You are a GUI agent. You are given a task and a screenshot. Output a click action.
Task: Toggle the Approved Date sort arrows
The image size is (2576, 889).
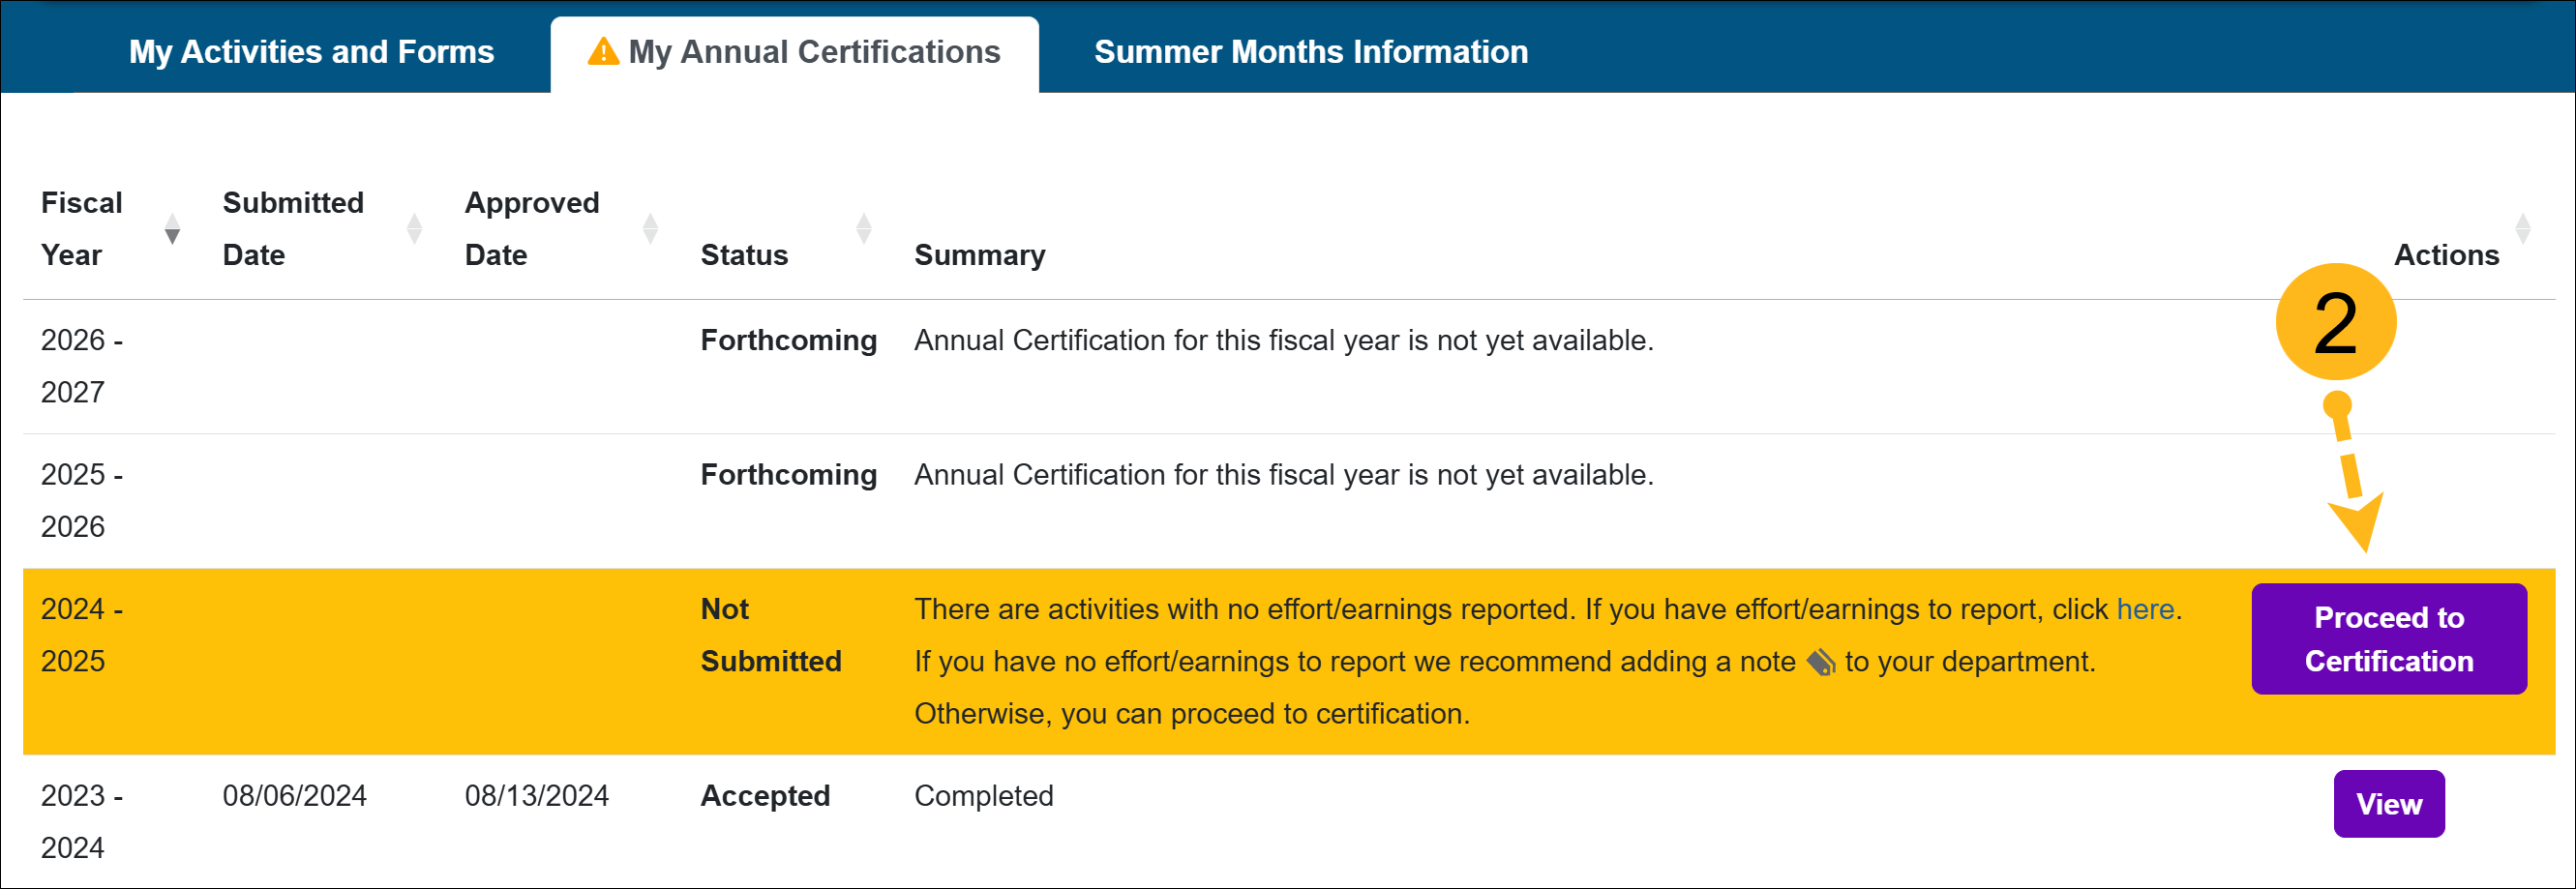650,229
